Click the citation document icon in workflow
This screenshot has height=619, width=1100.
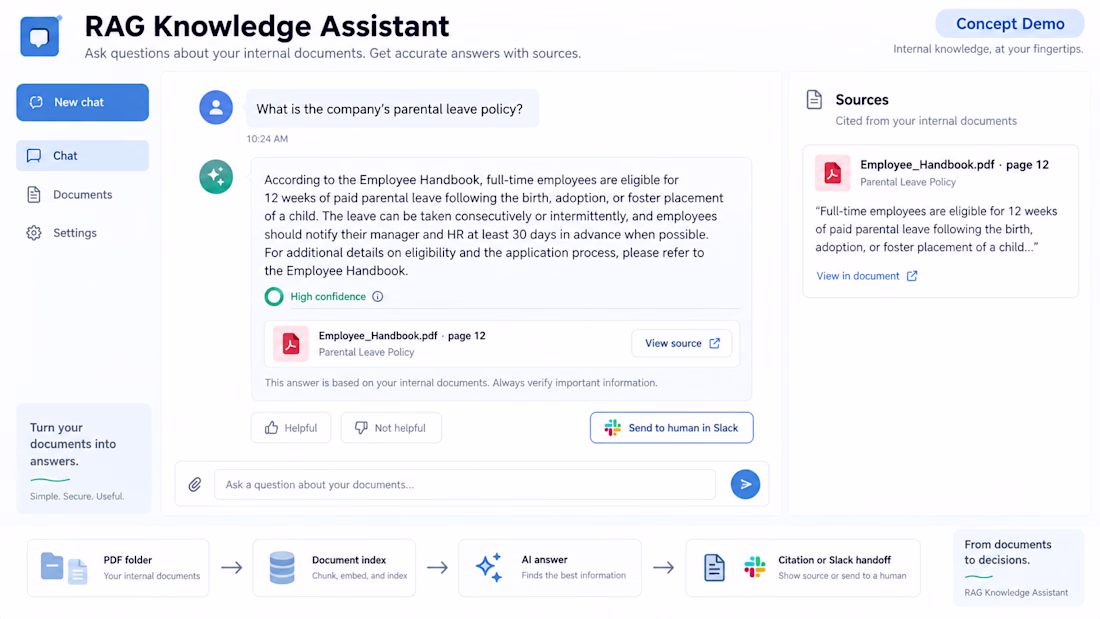(x=714, y=568)
